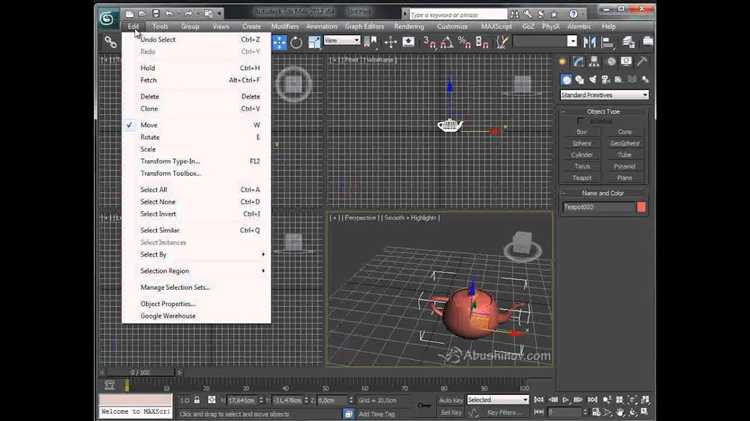Click the object name field
This screenshot has width=750, height=421.
[598, 207]
